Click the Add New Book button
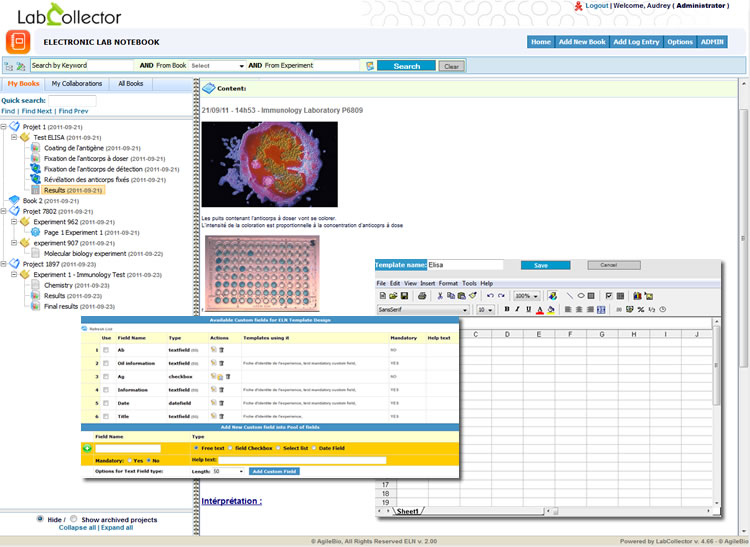The height and width of the screenshot is (547, 750). click(582, 42)
